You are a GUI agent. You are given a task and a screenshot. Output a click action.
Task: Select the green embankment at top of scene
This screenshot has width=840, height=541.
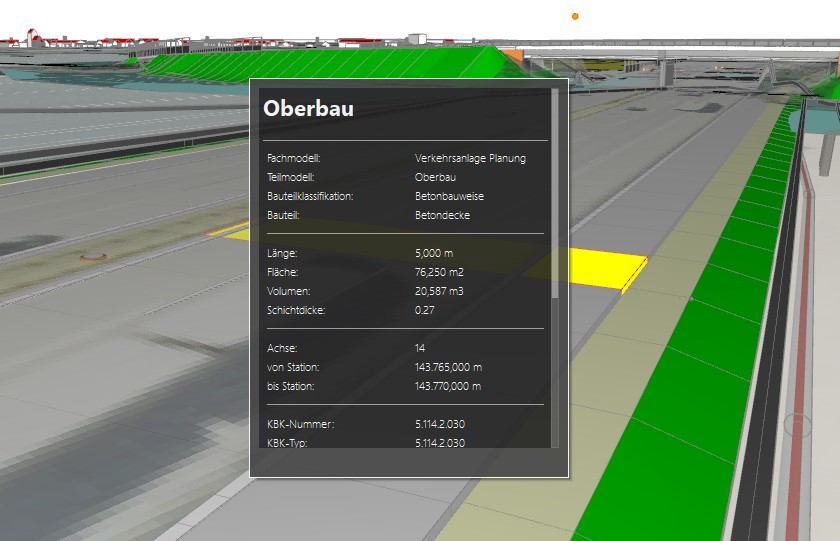click(332, 63)
